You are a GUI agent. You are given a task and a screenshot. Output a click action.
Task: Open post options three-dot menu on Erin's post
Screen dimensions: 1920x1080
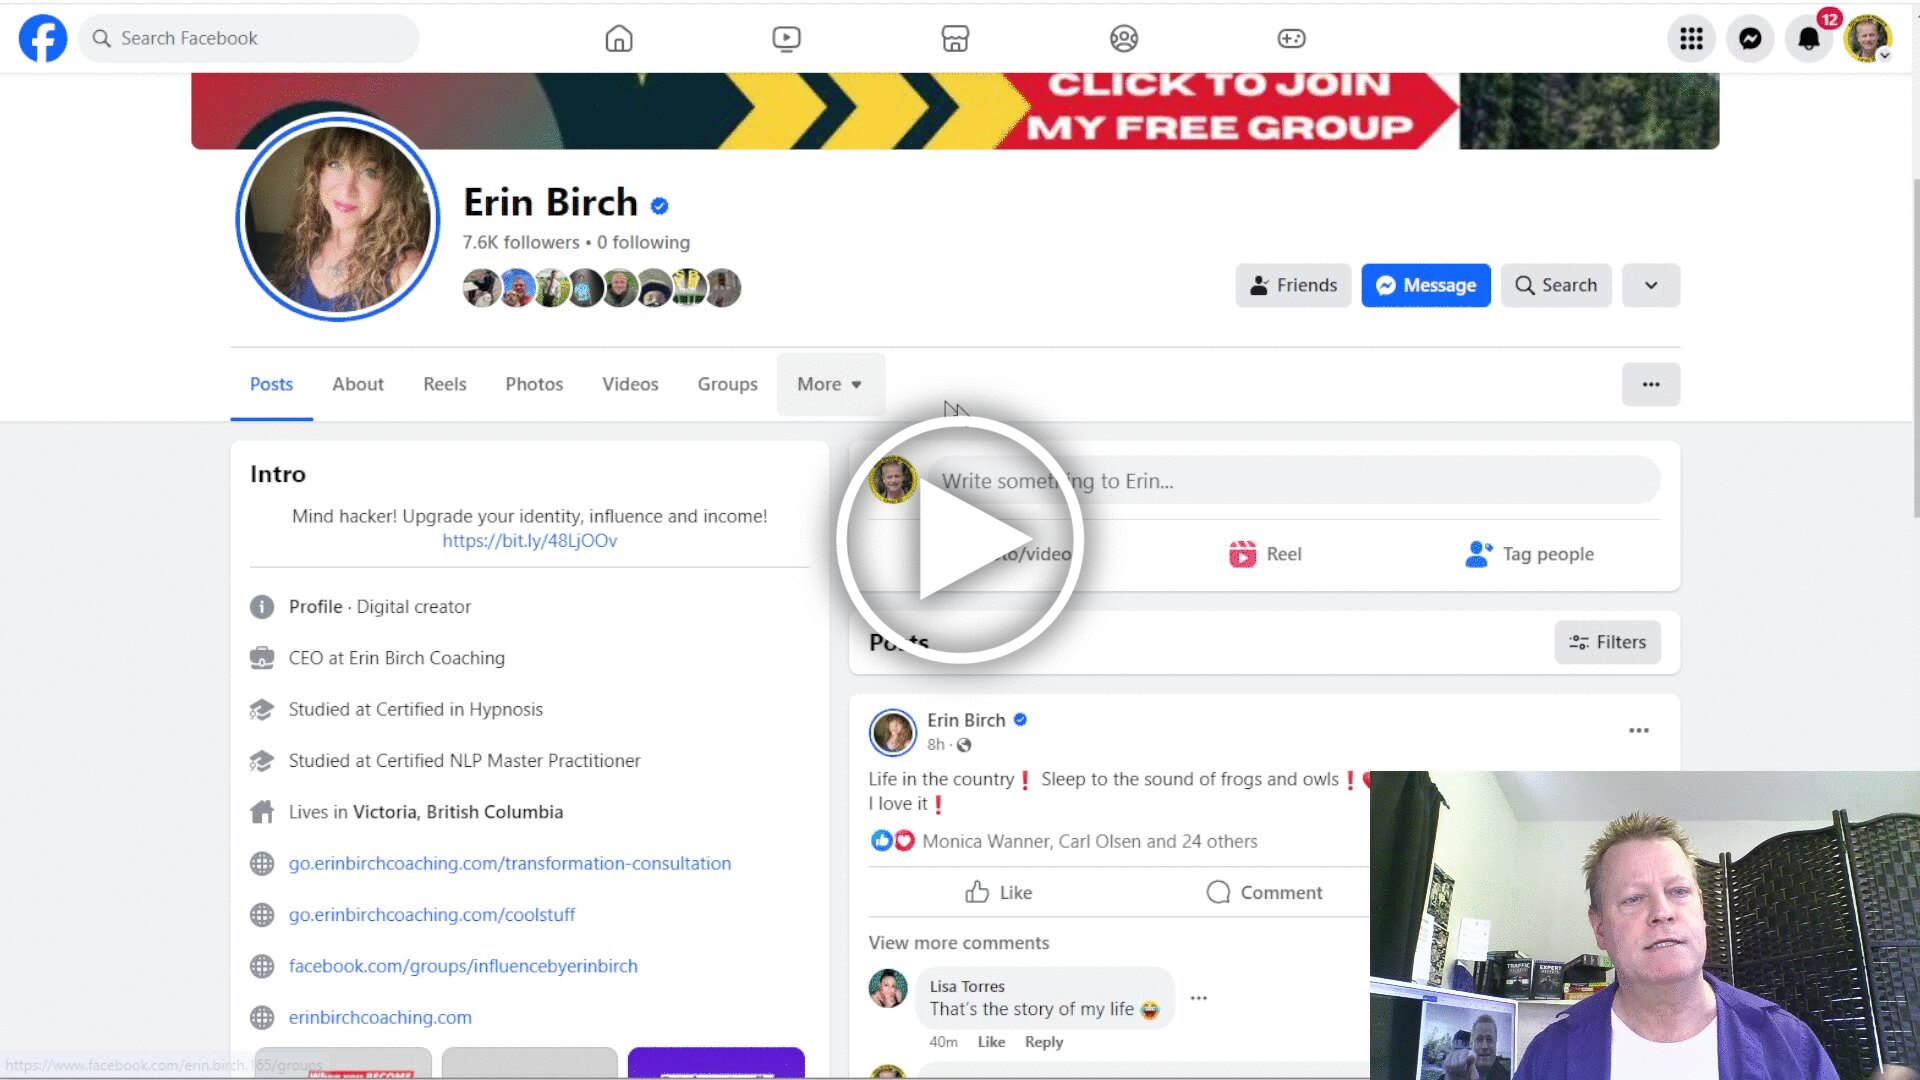[x=1639, y=730]
